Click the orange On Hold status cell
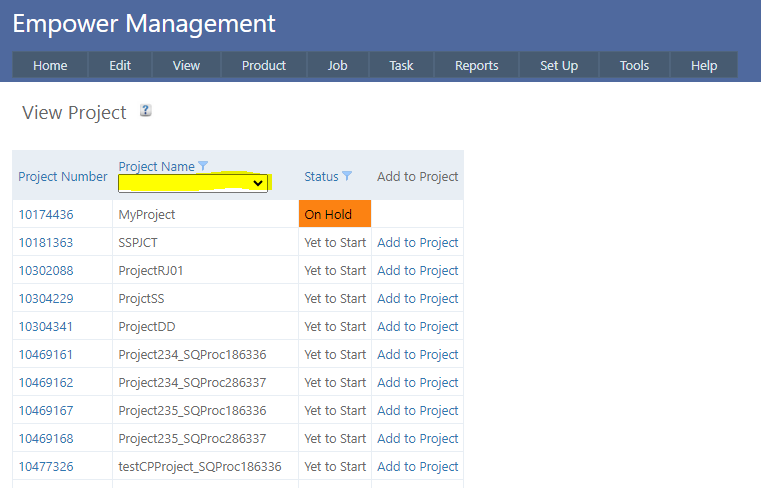Image resolution: width=761 pixels, height=488 pixels. (x=334, y=214)
